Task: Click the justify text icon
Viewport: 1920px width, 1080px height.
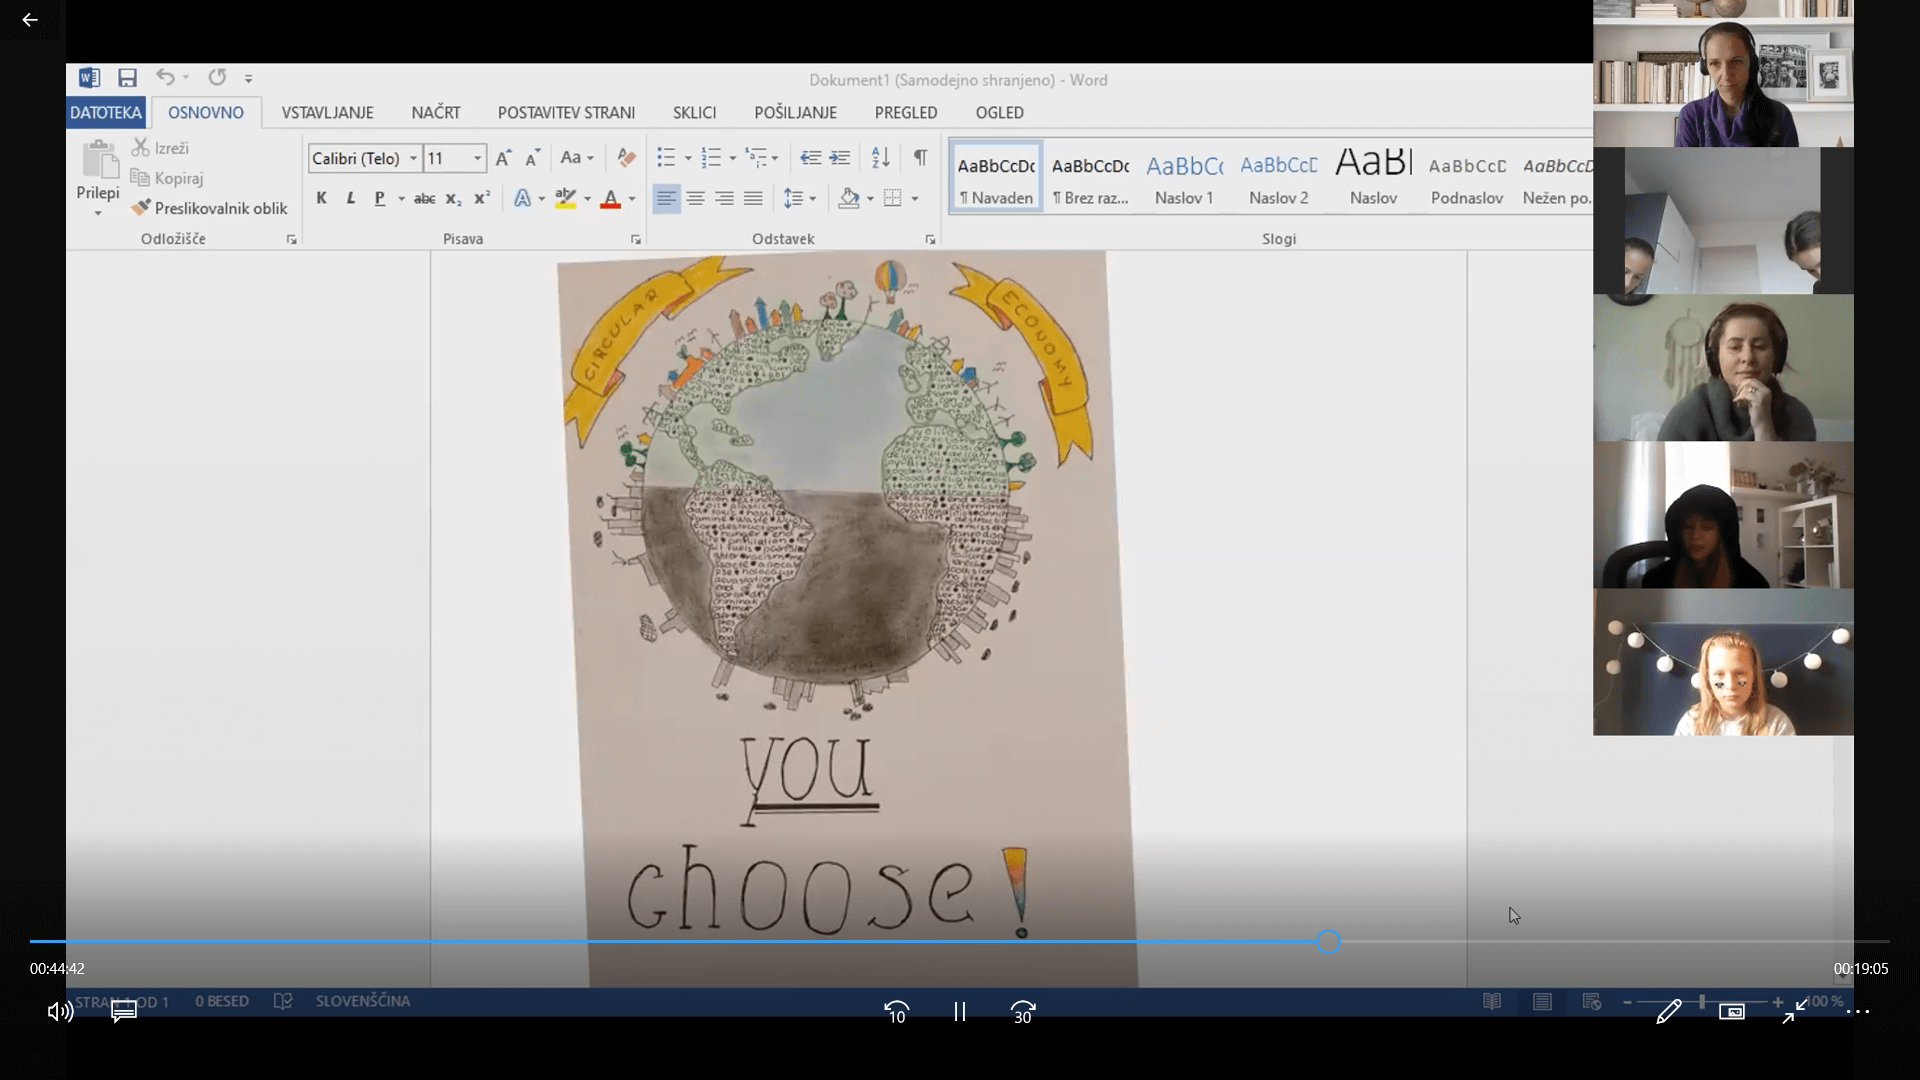Action: [x=753, y=198]
